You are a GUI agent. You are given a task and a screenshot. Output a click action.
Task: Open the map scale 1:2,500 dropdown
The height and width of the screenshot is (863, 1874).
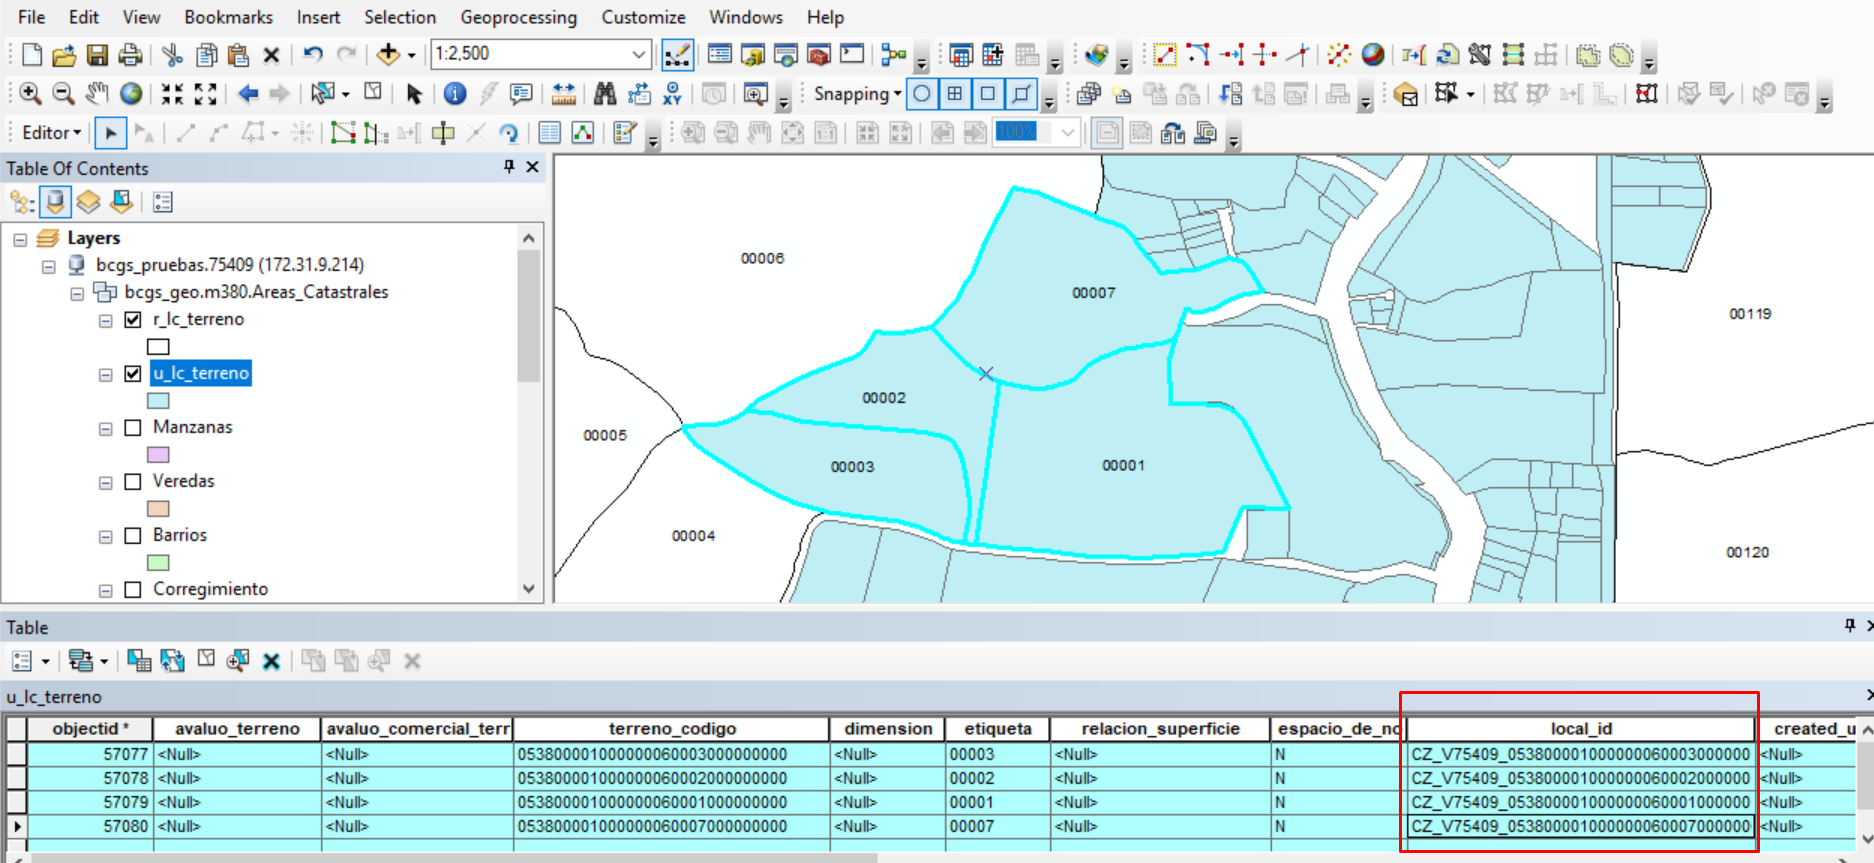pos(638,54)
